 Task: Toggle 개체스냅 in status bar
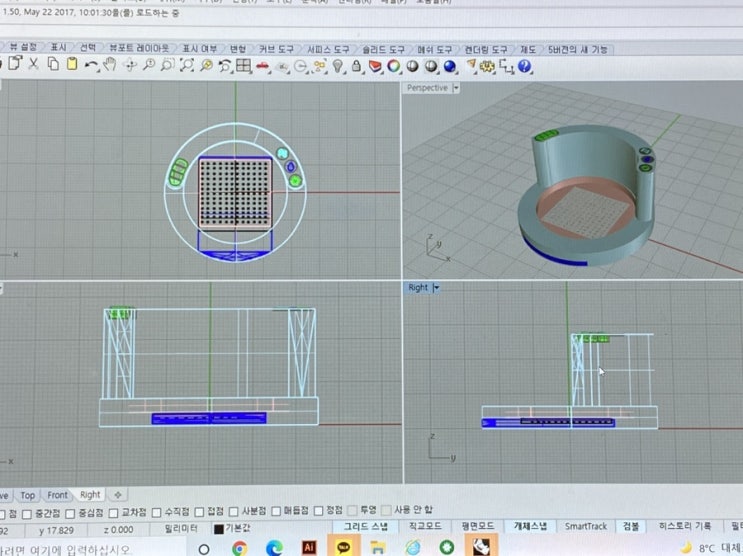[530, 526]
